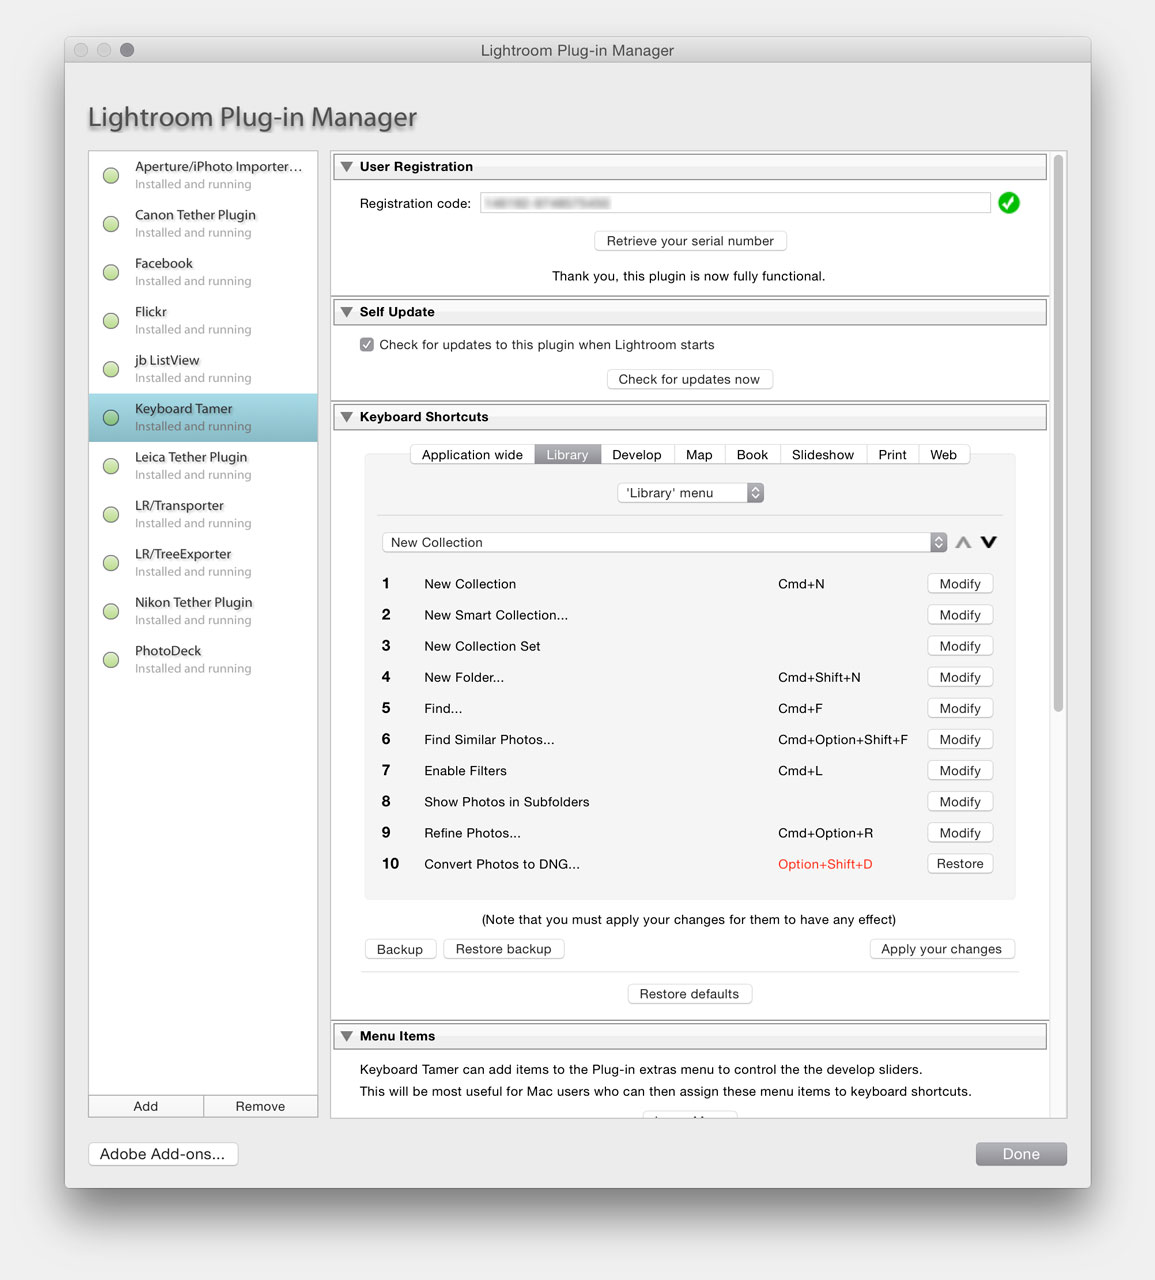The image size is (1155, 1280).
Task: Remove the selected plug-in
Action: [x=260, y=1106]
